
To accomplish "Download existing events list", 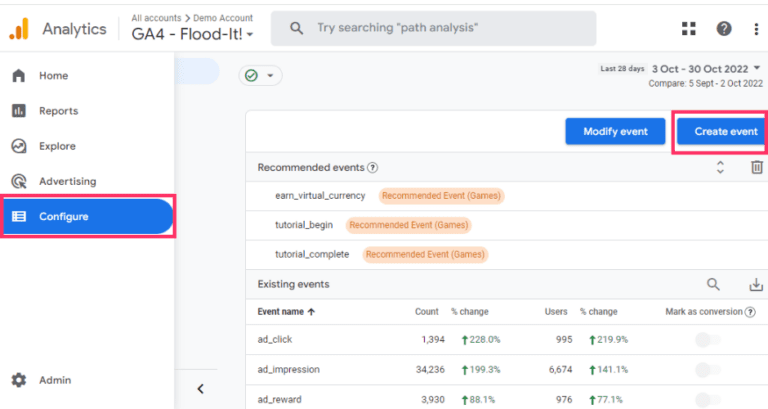I will (x=756, y=285).
